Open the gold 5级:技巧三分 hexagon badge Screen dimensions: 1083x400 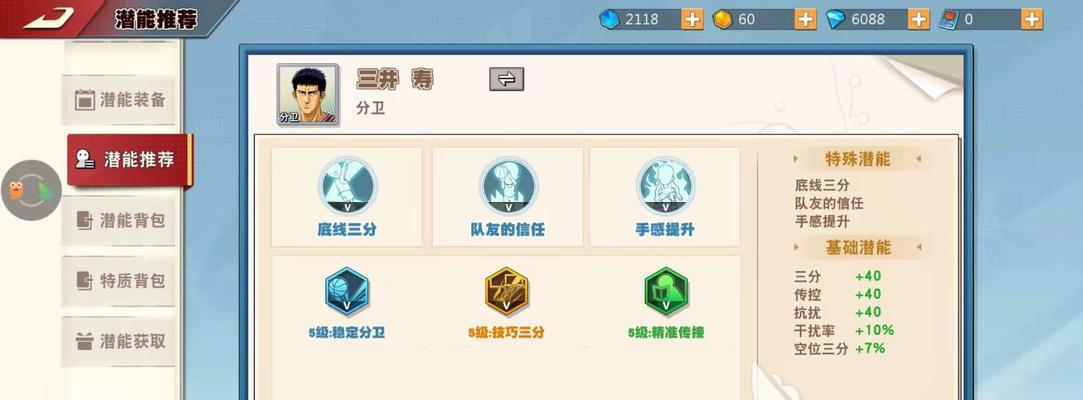[507, 292]
